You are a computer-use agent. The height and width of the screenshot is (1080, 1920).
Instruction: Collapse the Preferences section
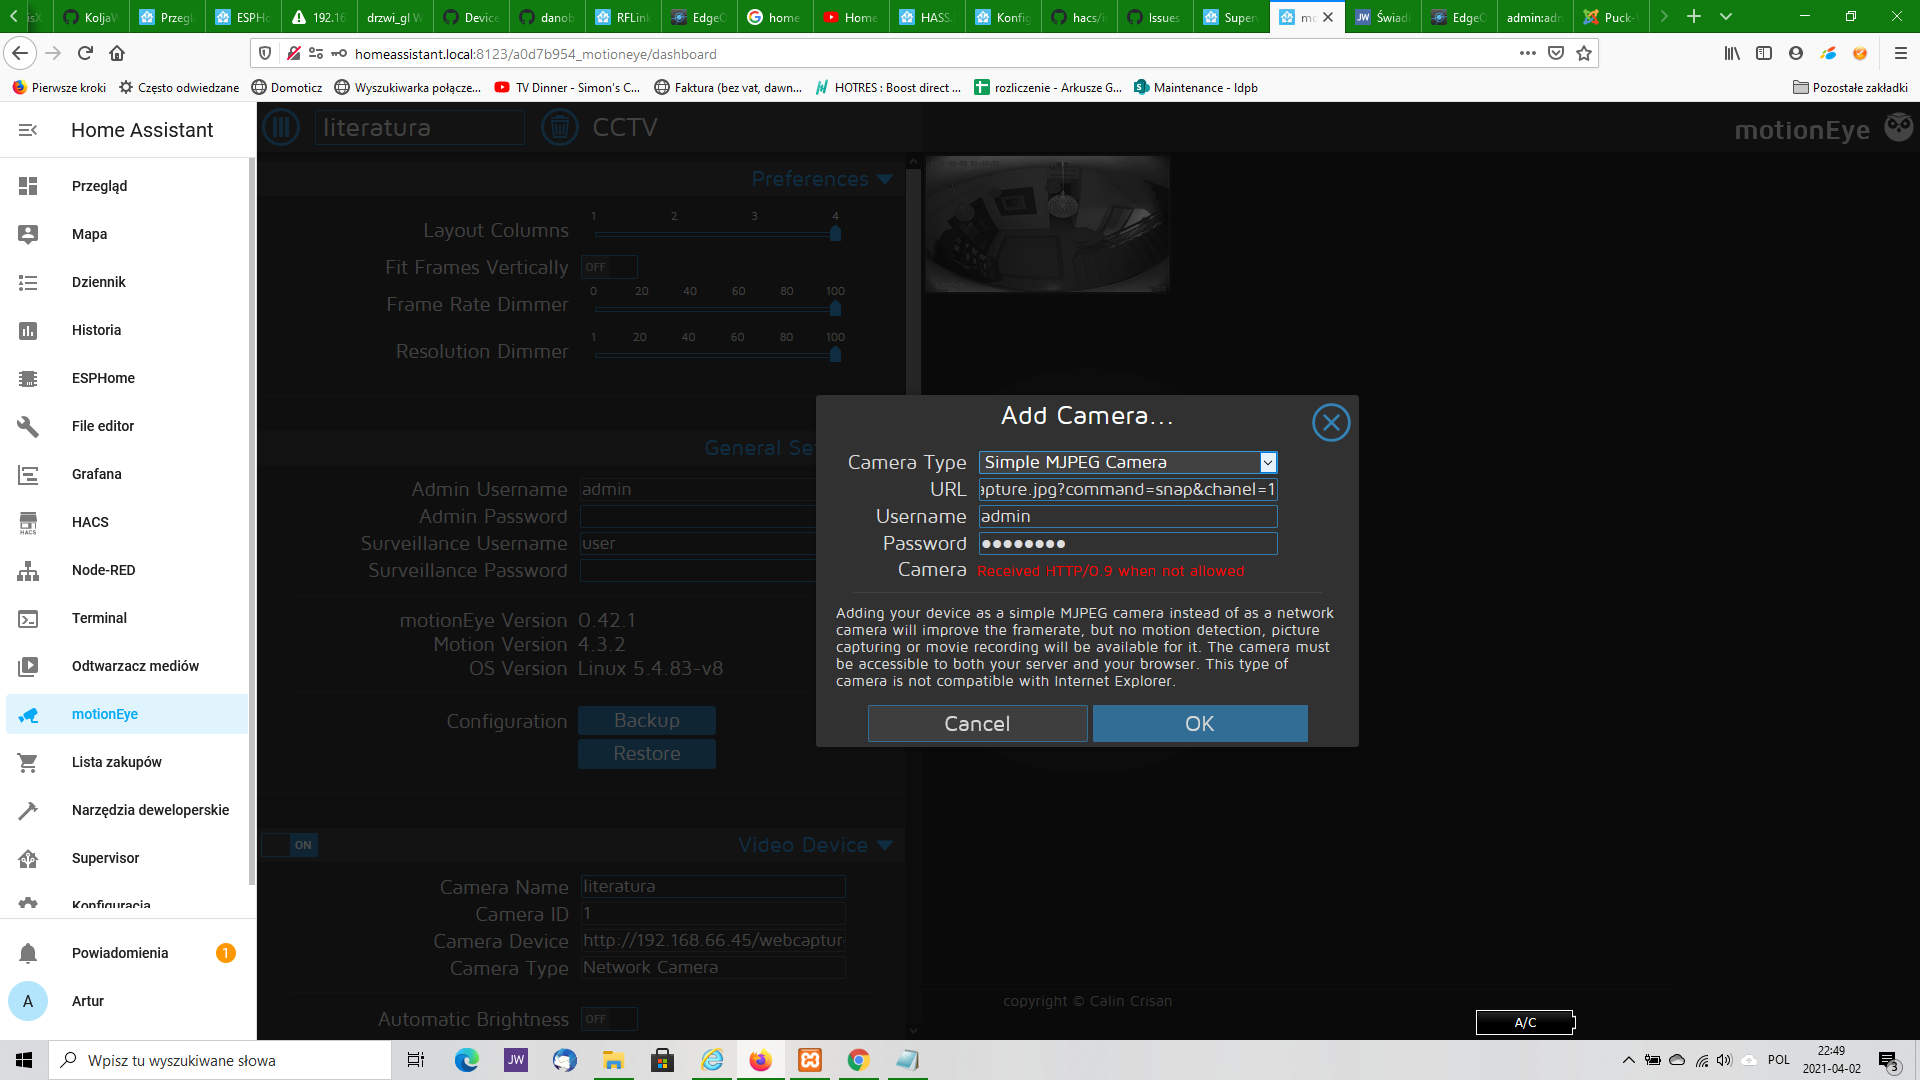[884, 179]
